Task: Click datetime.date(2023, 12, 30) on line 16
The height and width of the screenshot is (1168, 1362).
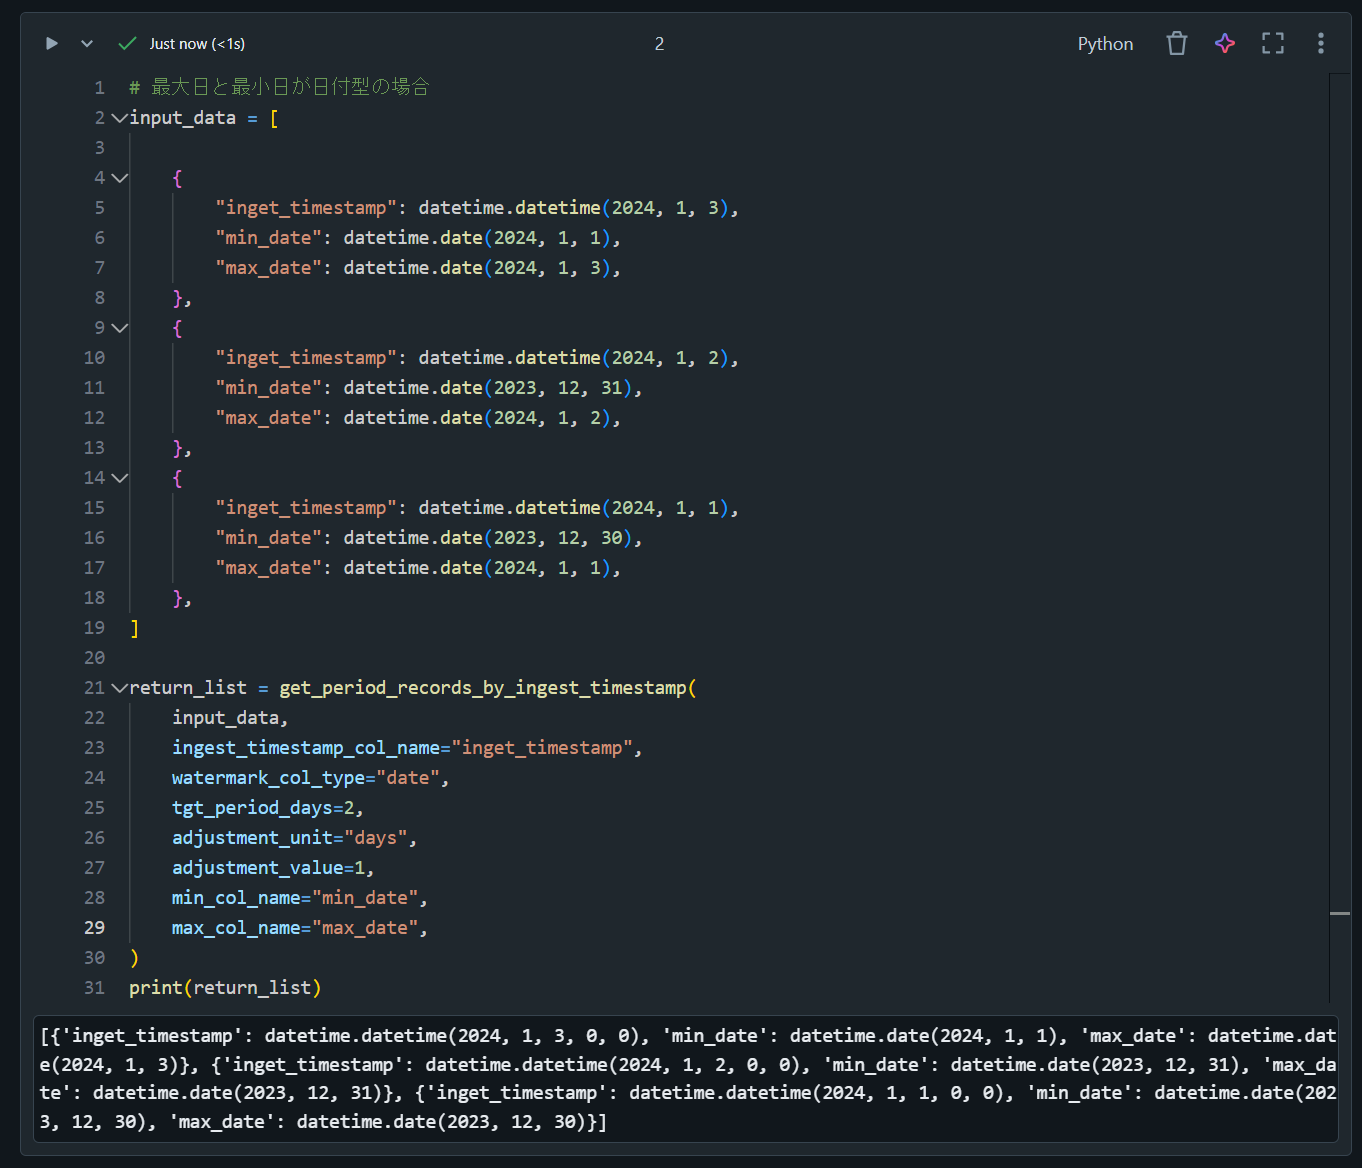Action: pos(488,538)
